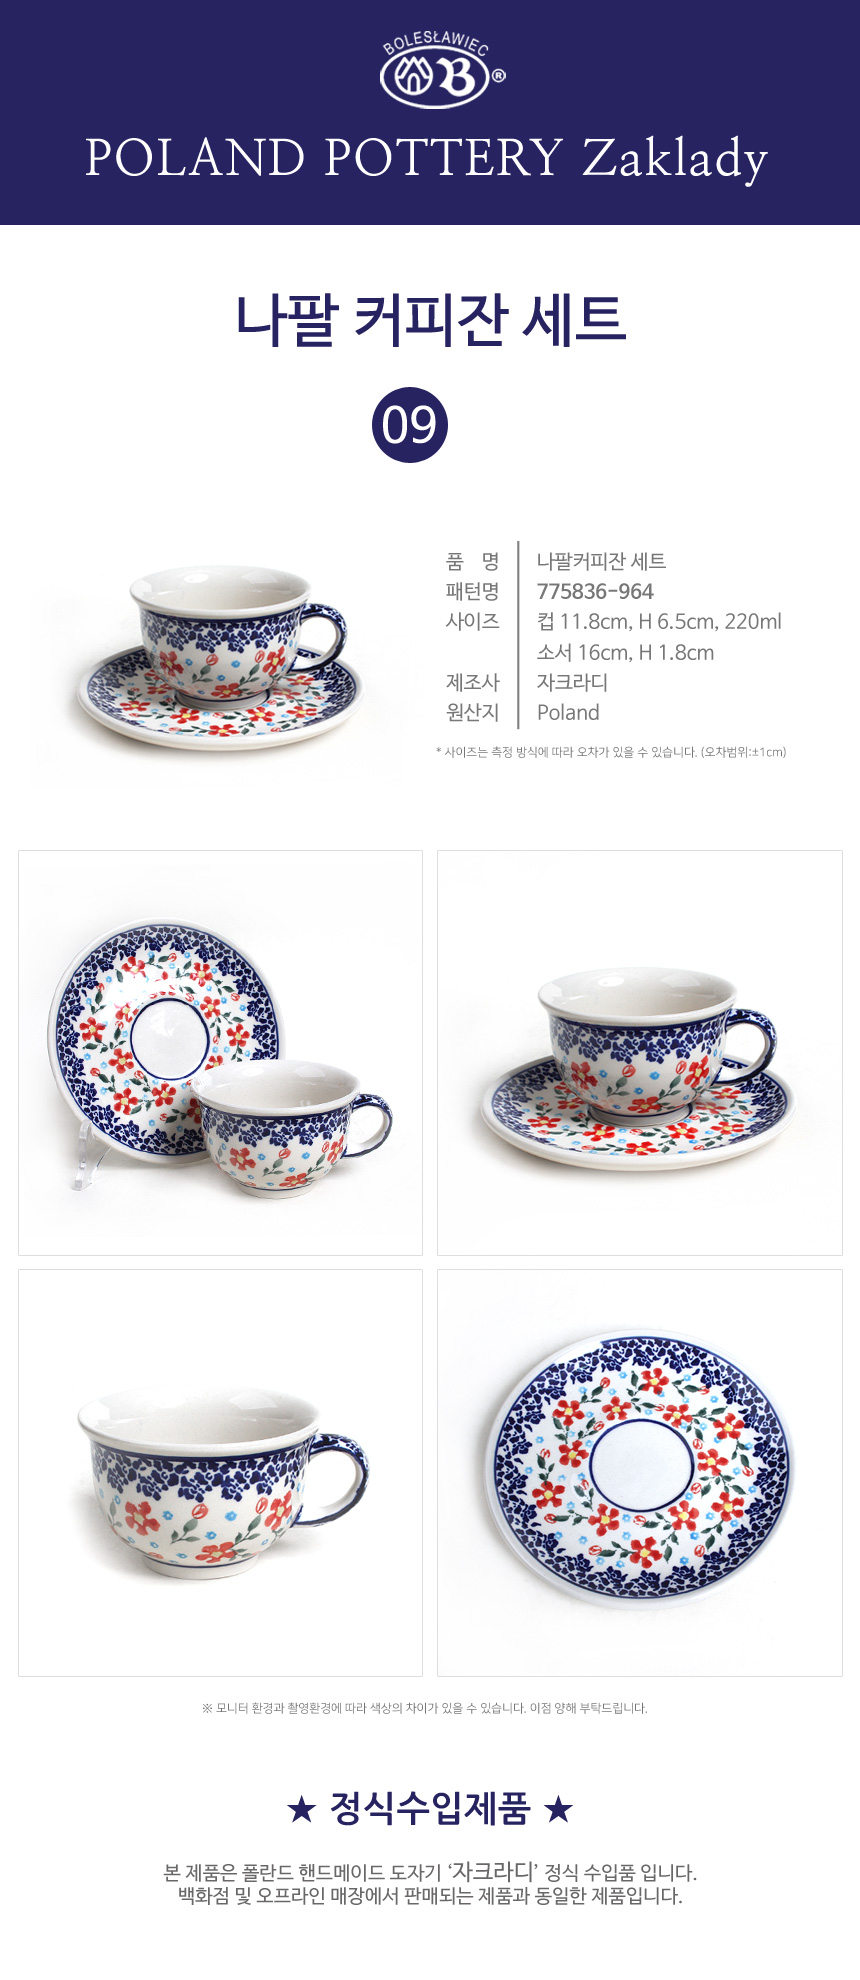Open the photo of the cup alone
This screenshot has height=1980, width=860.
tap(220, 1473)
